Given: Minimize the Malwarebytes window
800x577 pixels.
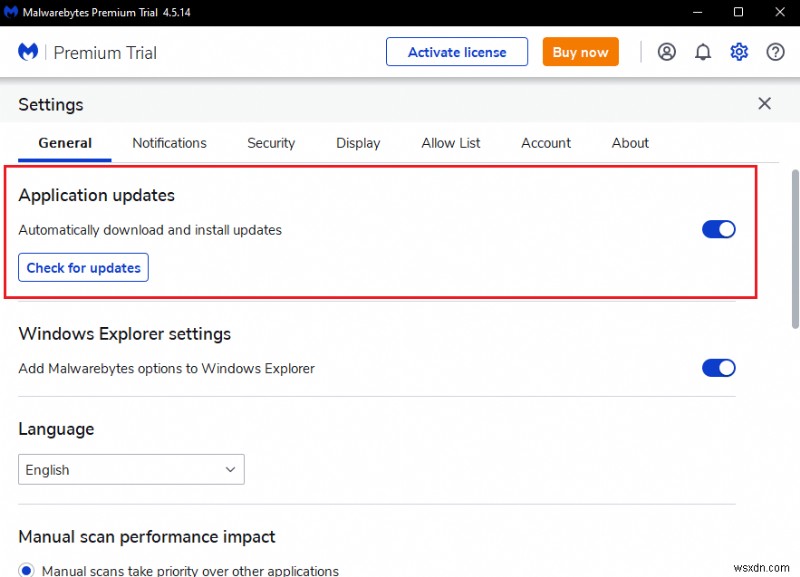Looking at the screenshot, I should tap(697, 12).
